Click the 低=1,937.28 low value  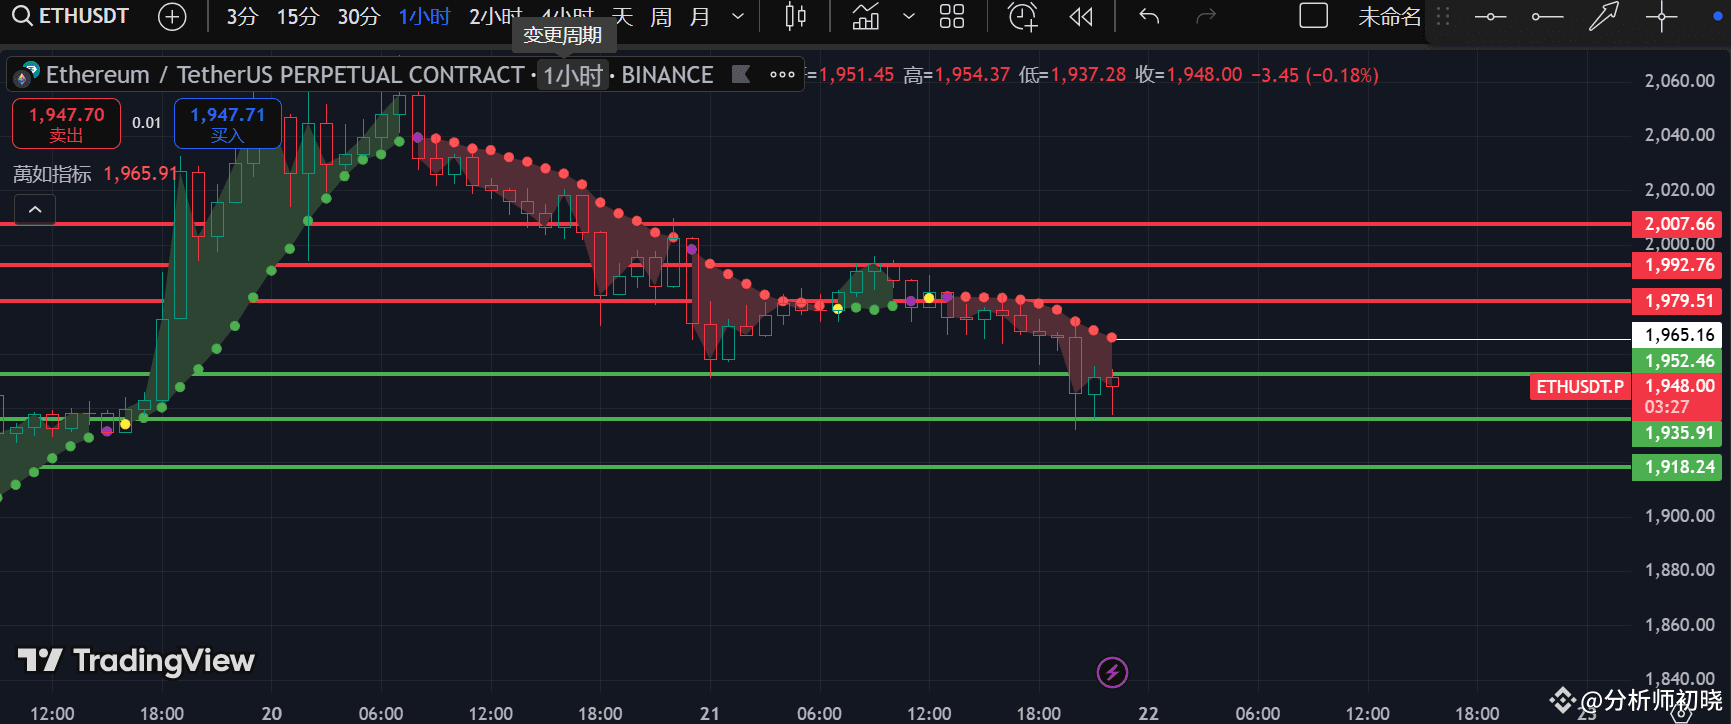1072,75
